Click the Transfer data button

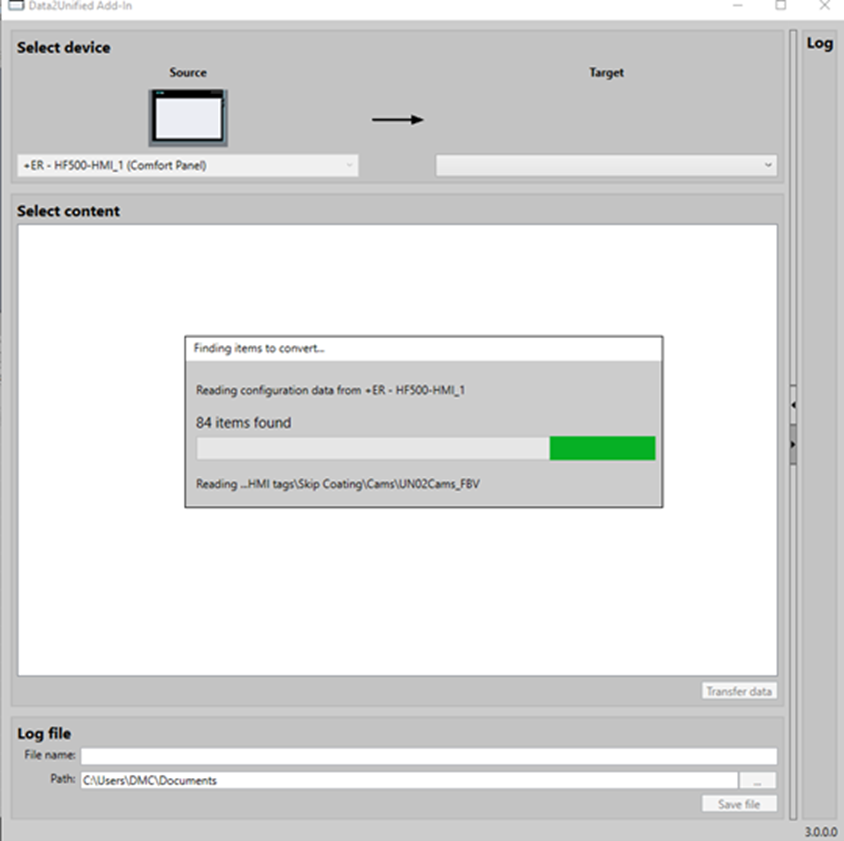click(739, 691)
